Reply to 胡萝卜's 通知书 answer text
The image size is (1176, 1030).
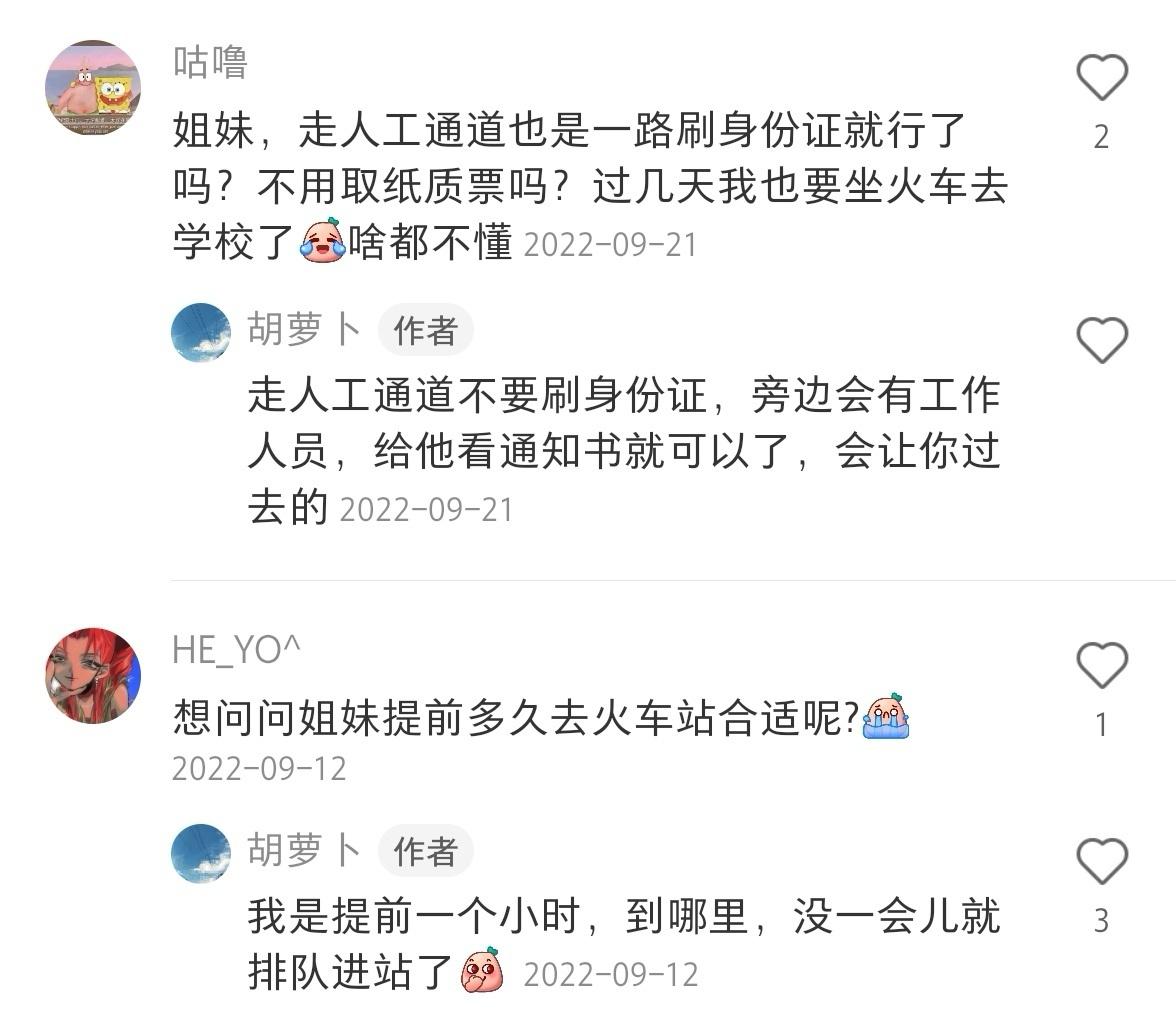[x=624, y=450]
